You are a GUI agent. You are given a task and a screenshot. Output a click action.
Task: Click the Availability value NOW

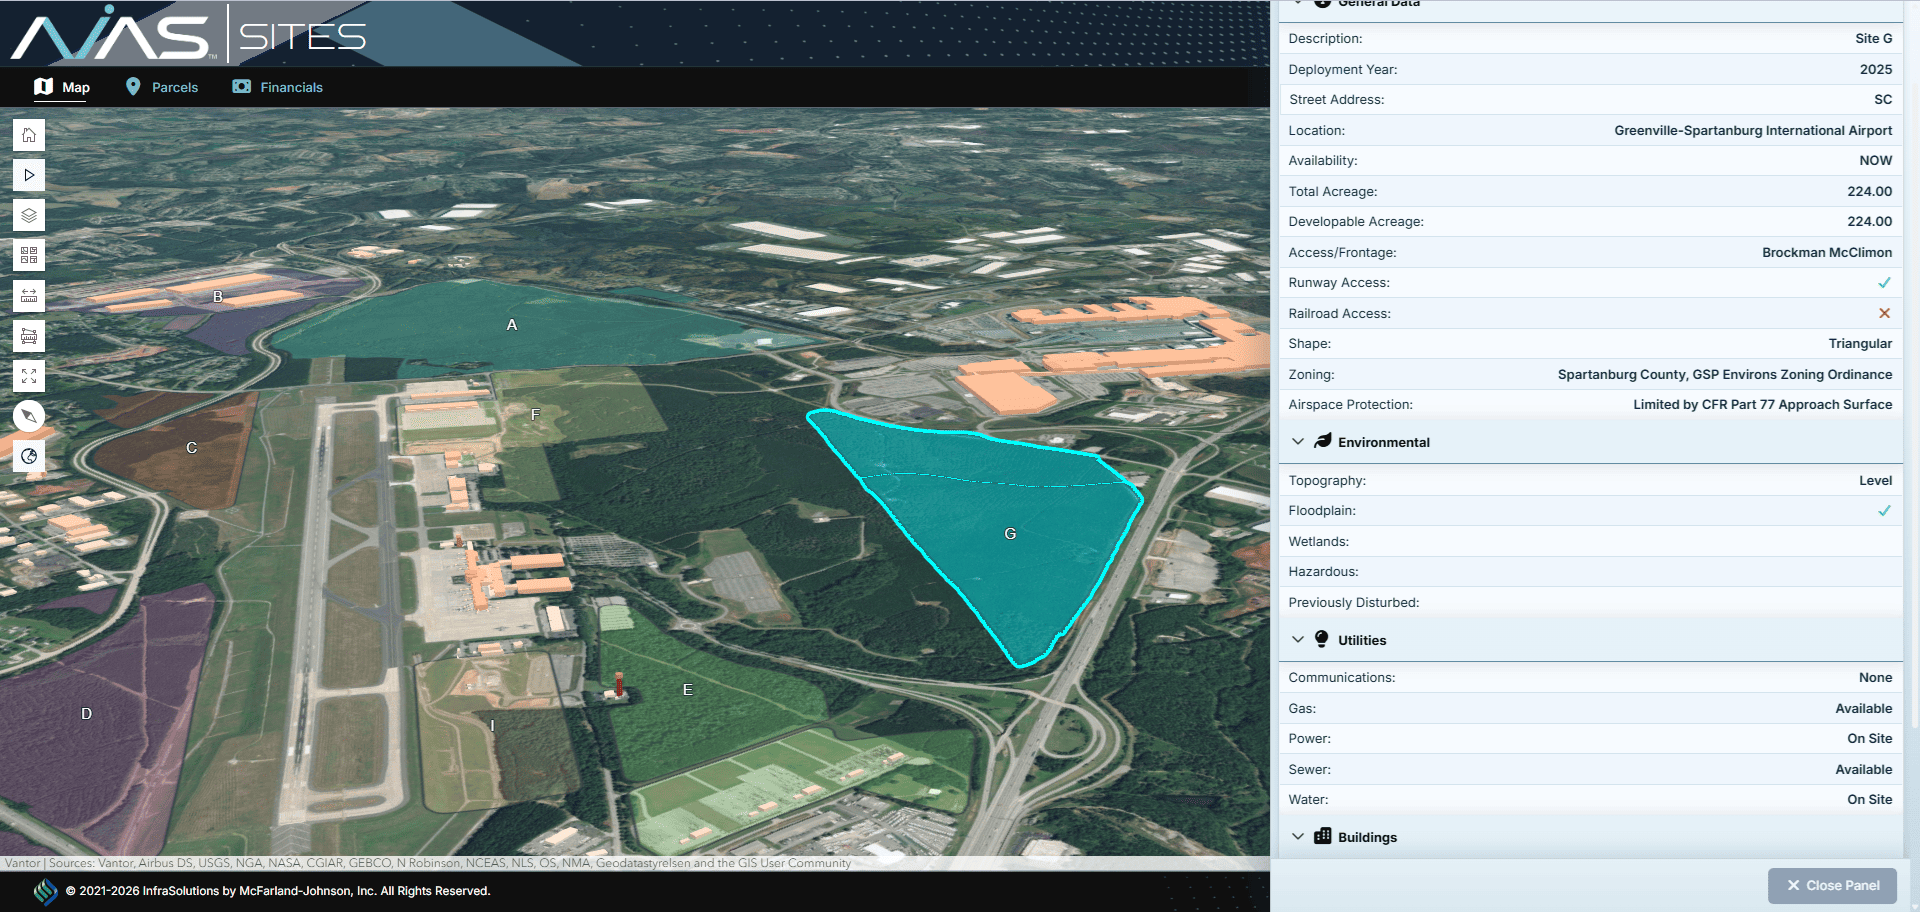pos(1876,161)
